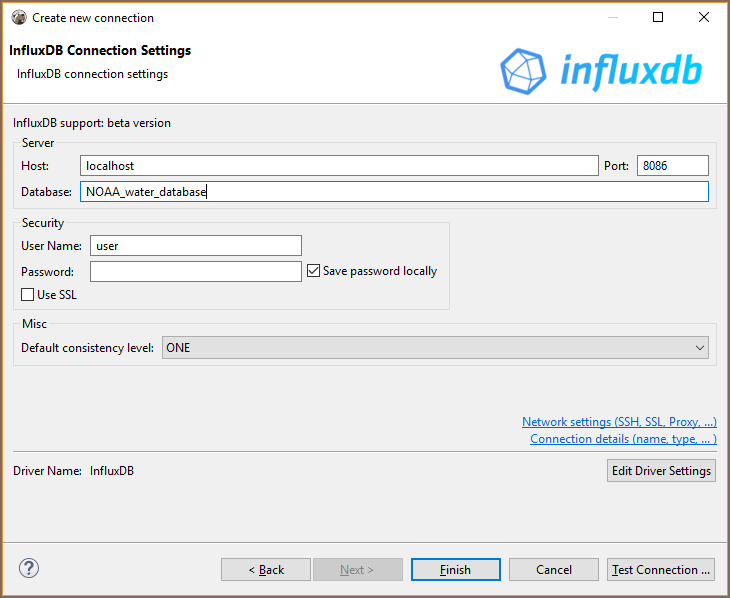
Task: Enable the Use SSL checkbox
Action: (x=28, y=295)
